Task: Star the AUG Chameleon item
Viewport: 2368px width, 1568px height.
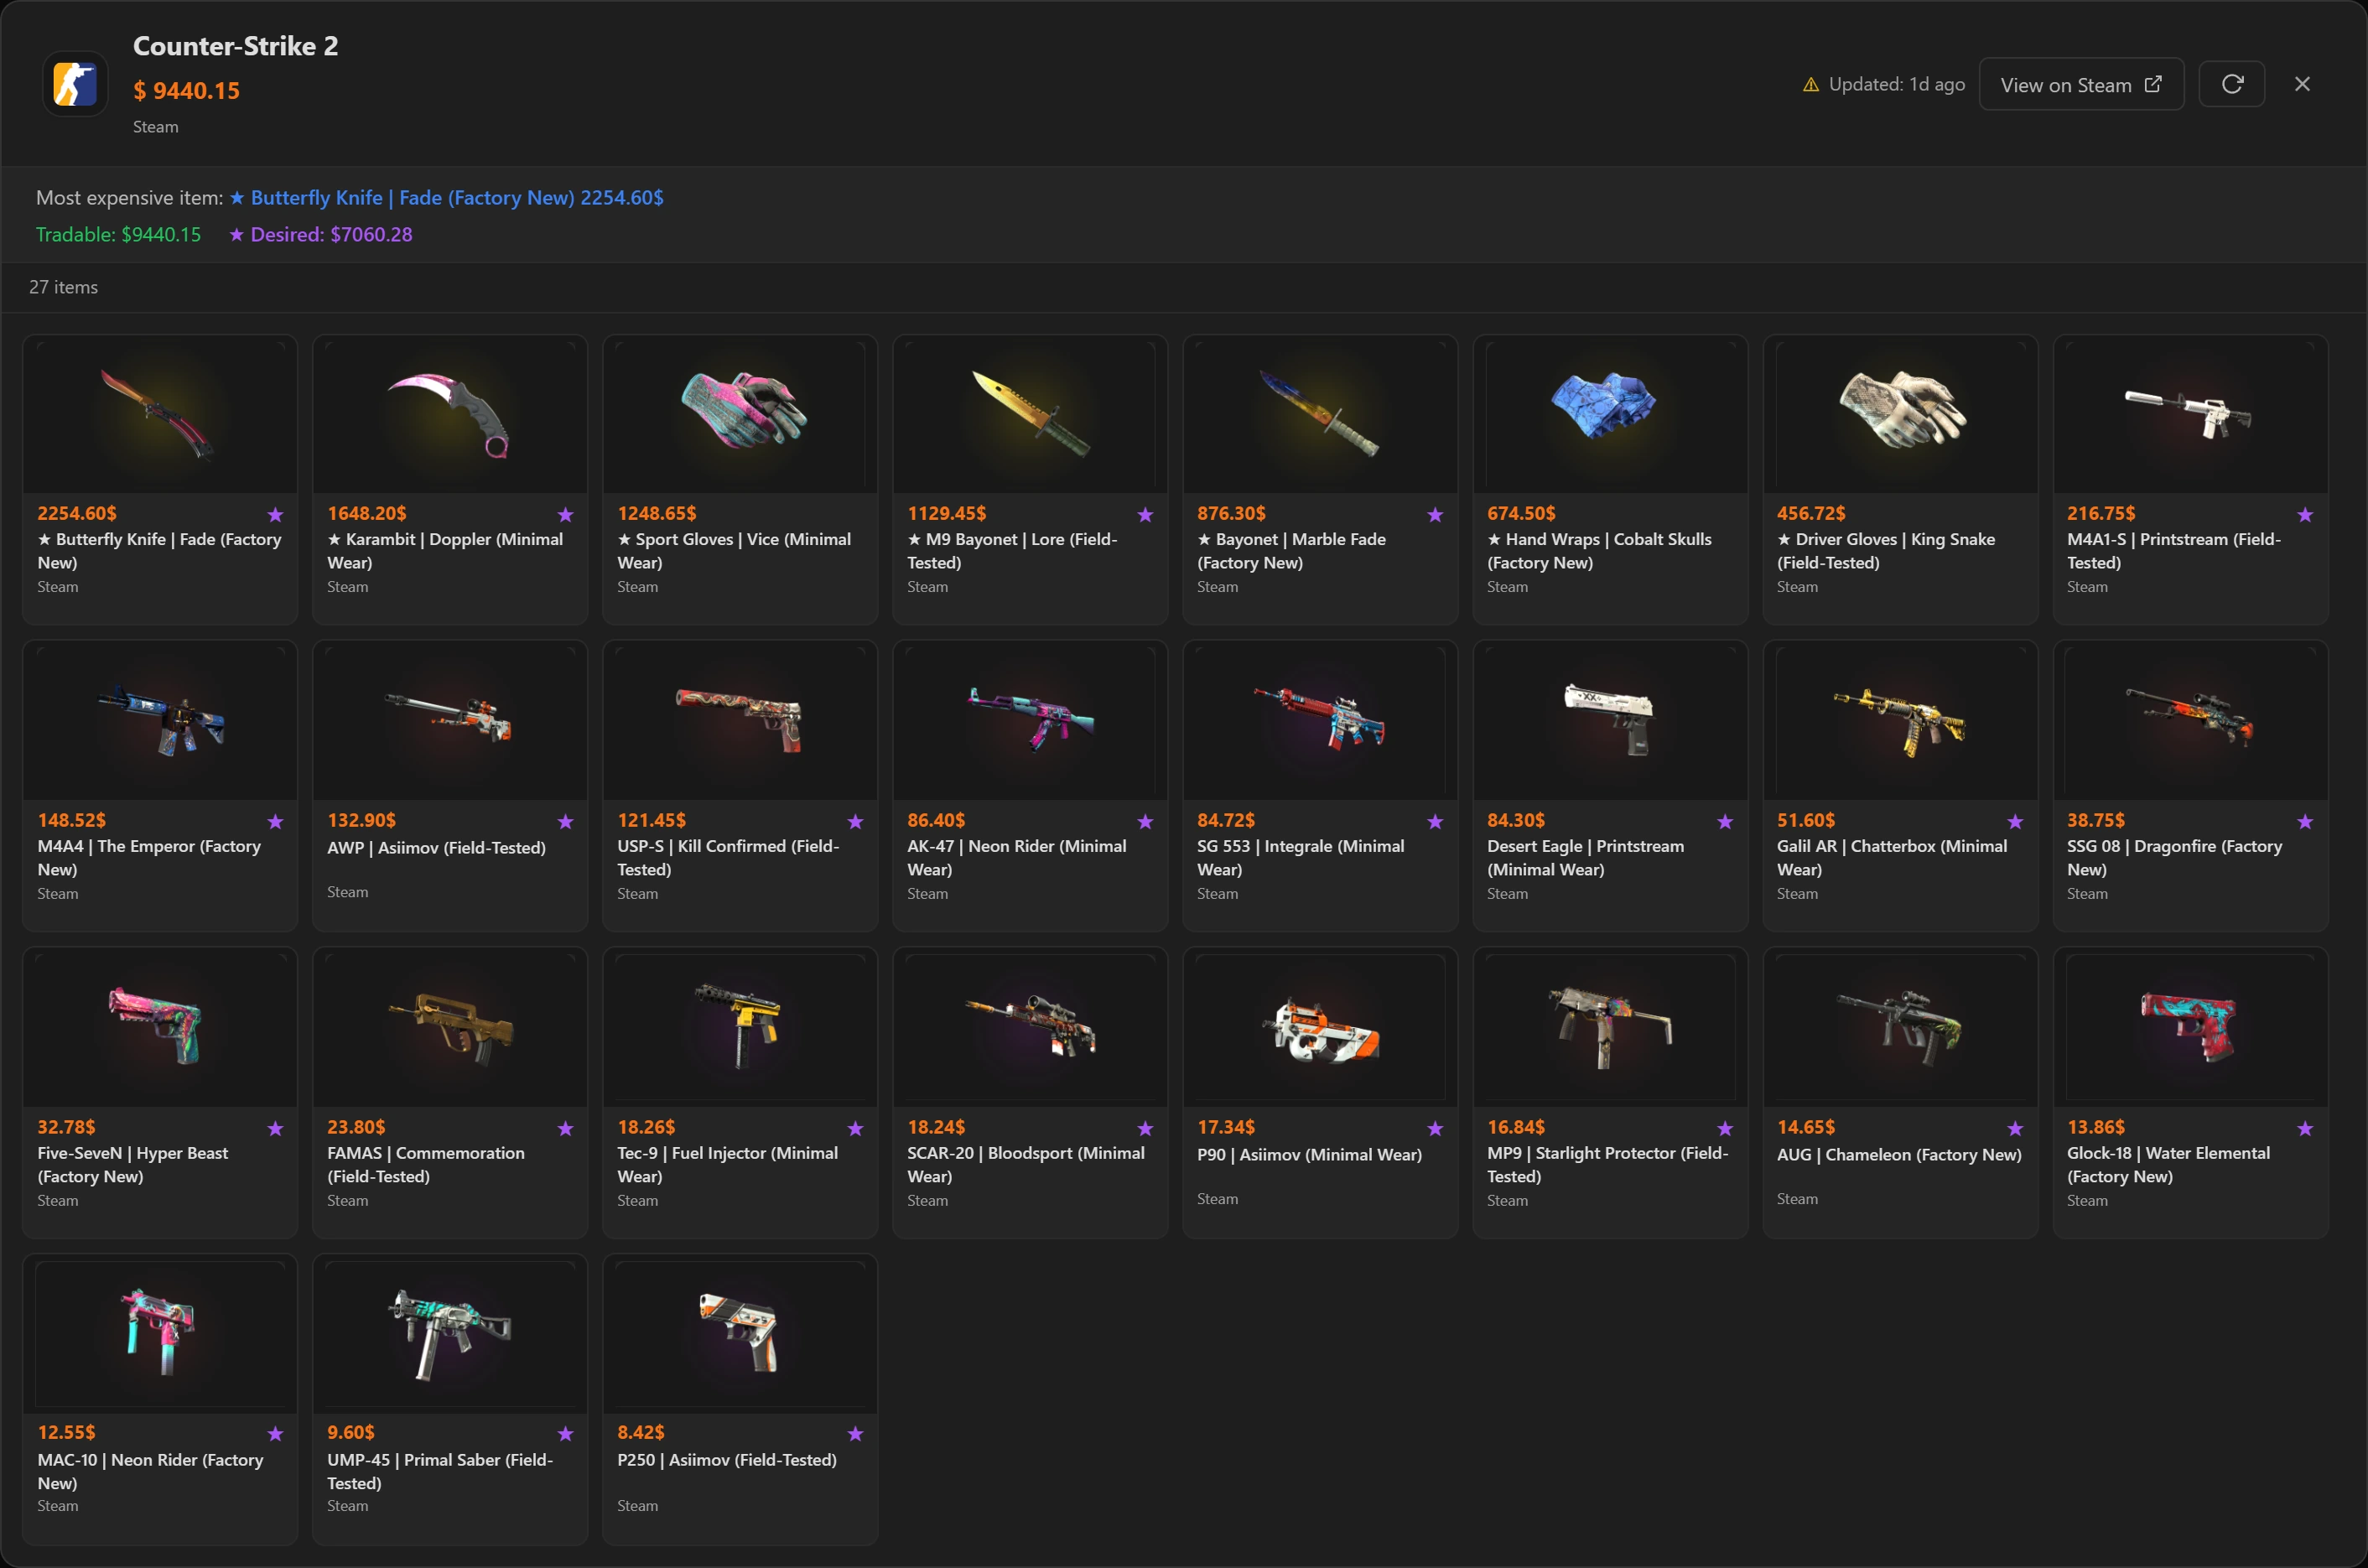Action: point(2015,1129)
